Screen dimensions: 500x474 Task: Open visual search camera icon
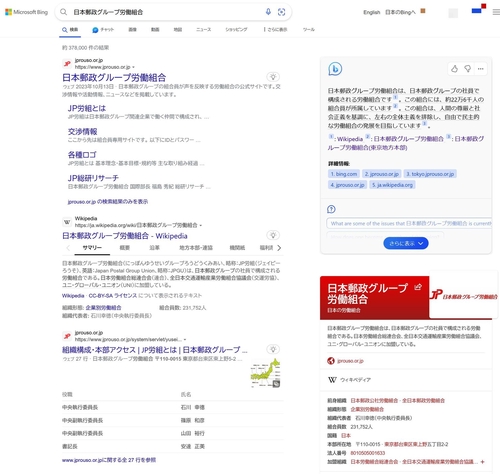[281, 12]
